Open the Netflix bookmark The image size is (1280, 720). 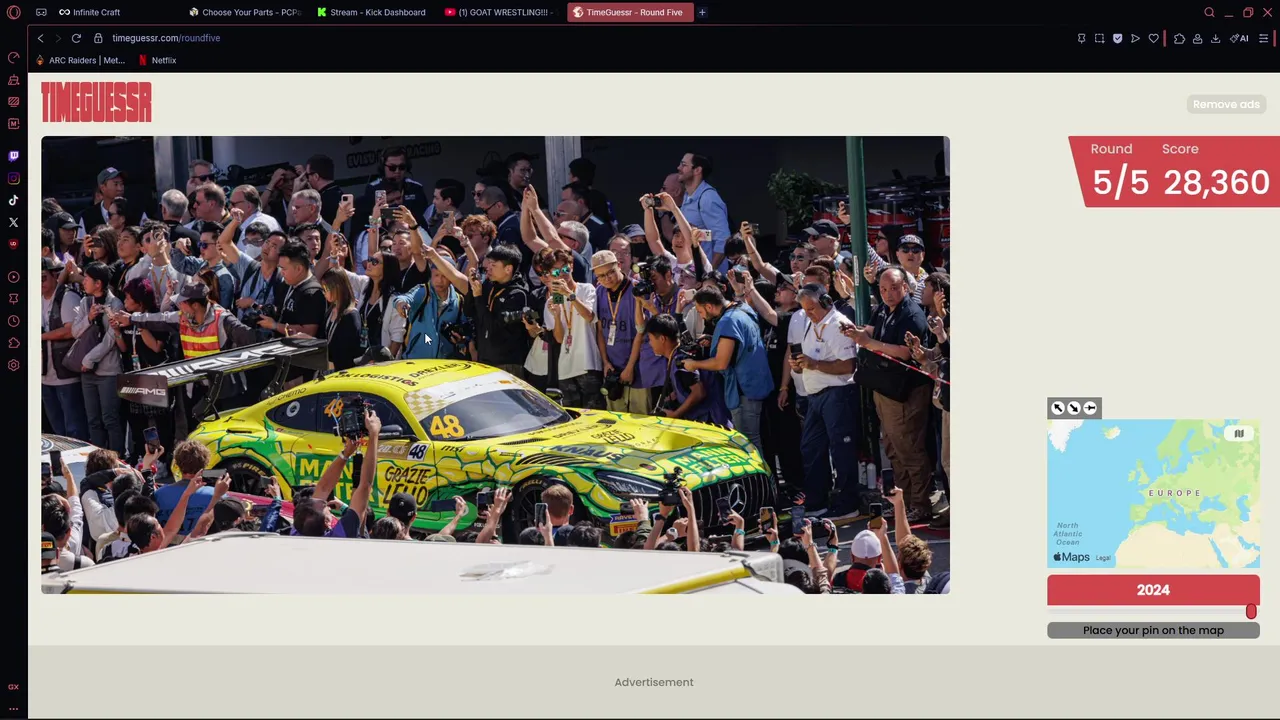[157, 60]
